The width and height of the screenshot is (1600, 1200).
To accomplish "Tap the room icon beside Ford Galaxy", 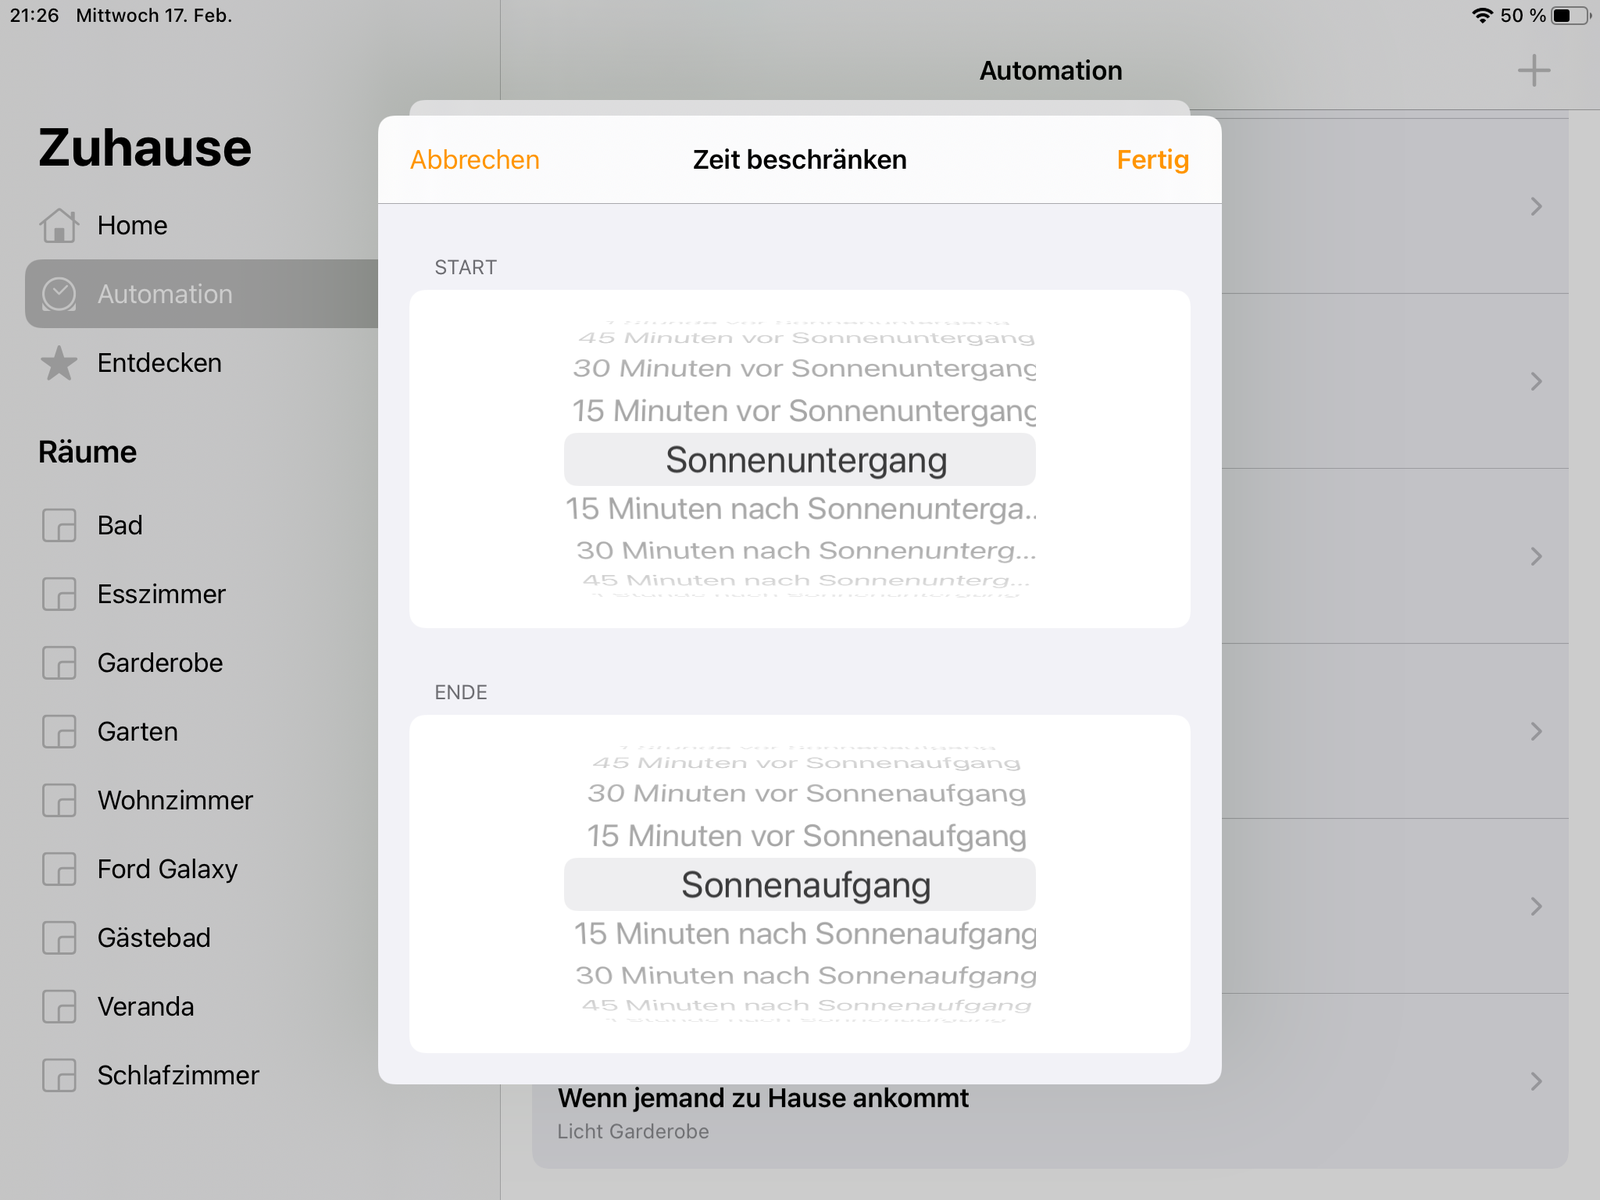I will tap(59, 869).
